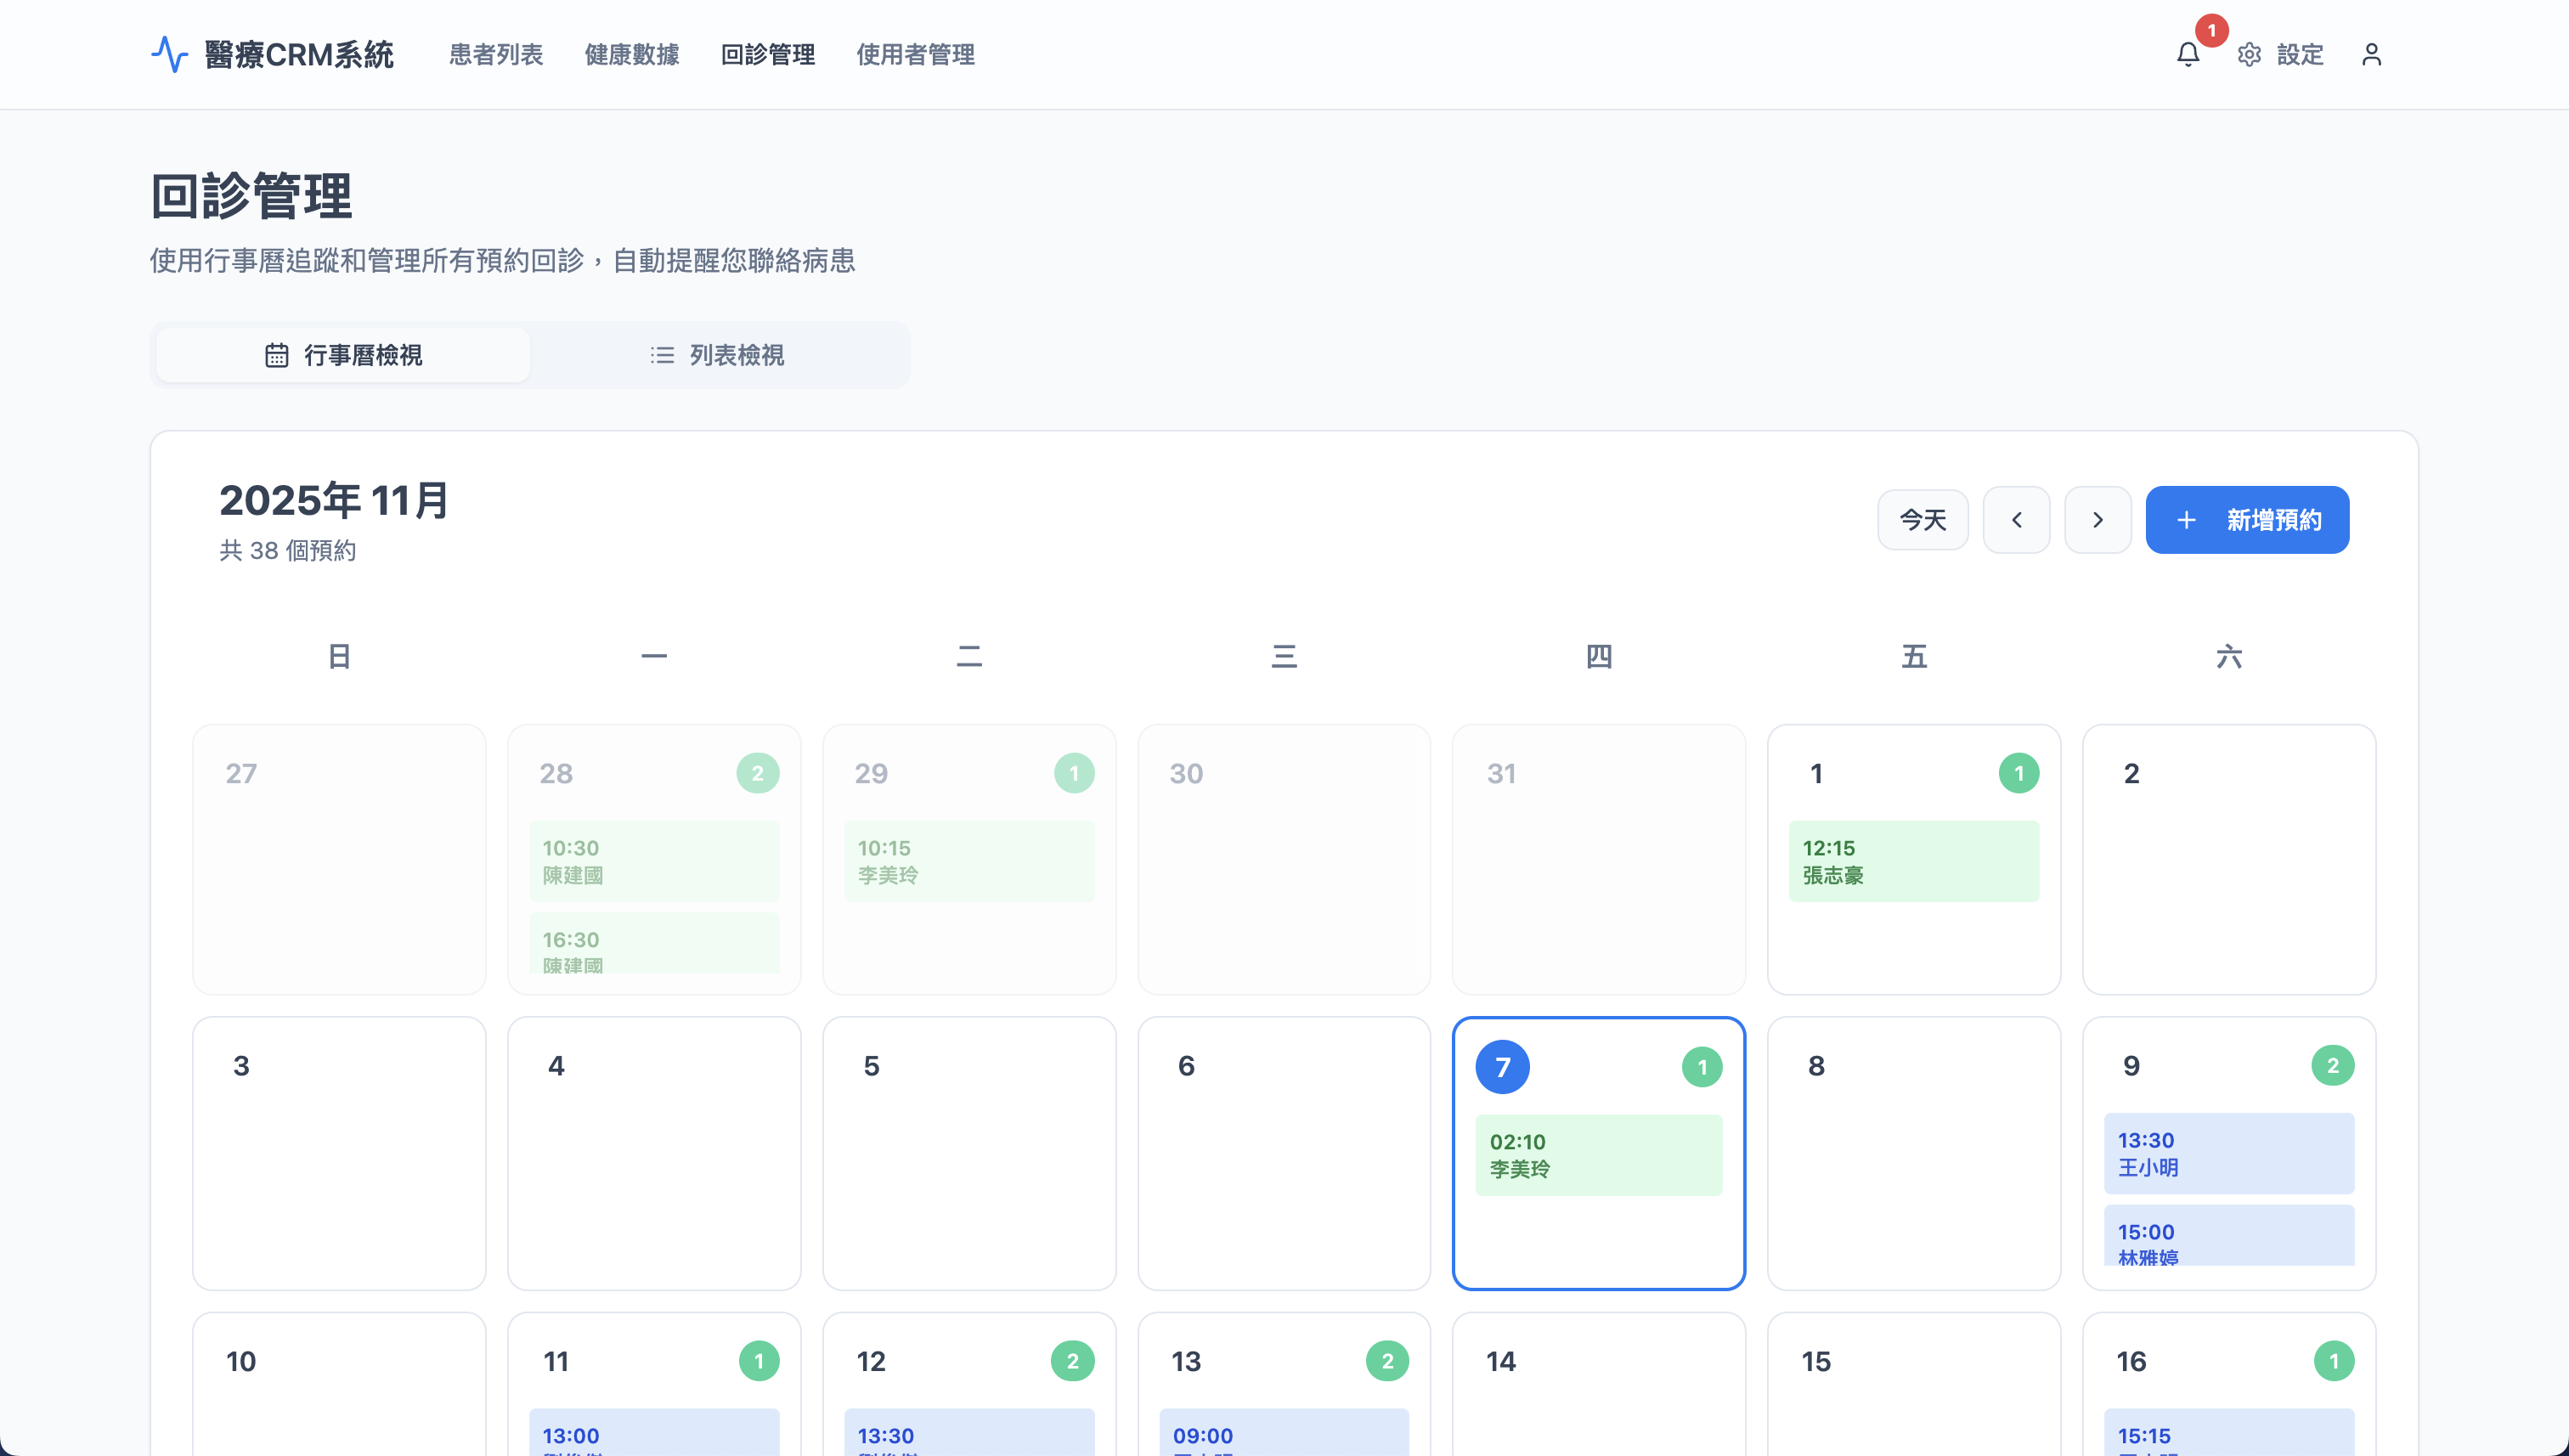Click weekday header 三
This screenshot has width=2569, height=1456.
pos(1284,656)
